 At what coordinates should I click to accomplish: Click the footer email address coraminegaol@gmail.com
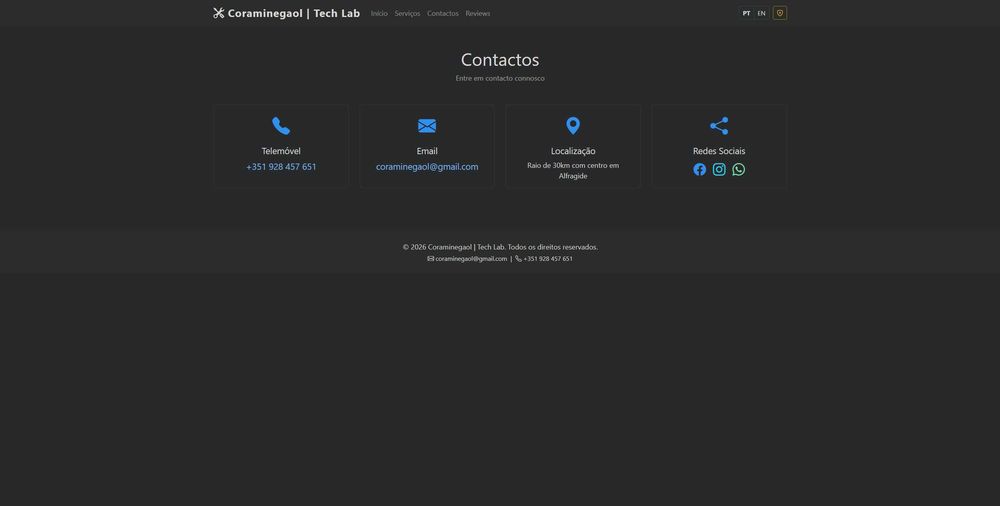point(471,259)
